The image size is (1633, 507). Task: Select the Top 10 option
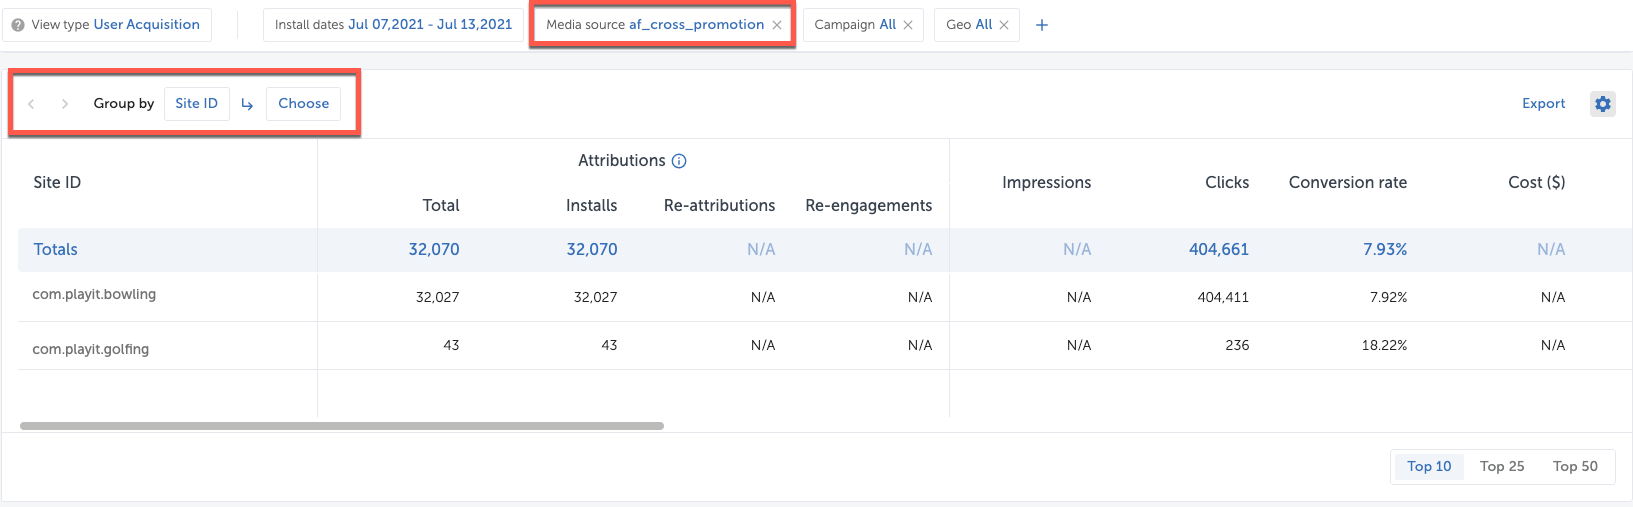click(1428, 466)
